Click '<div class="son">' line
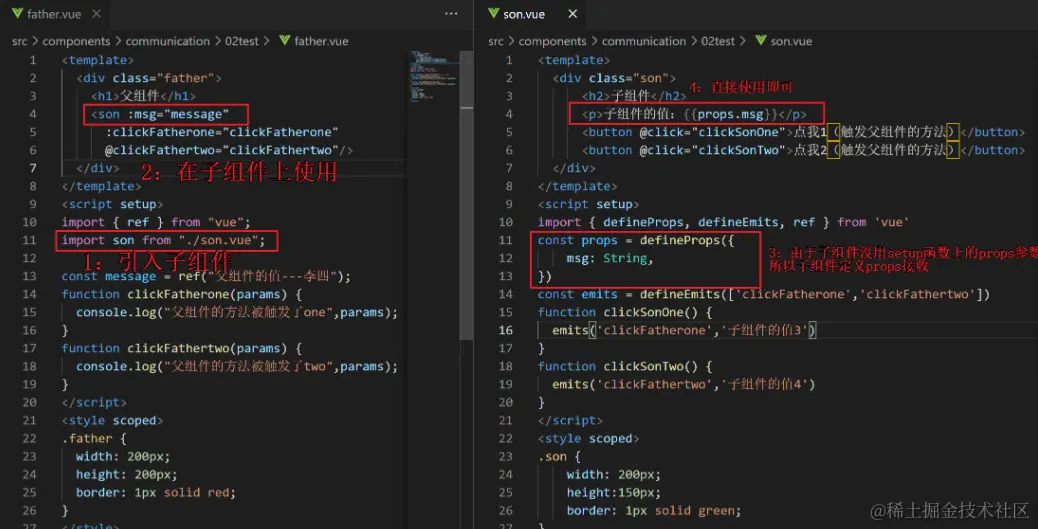Image resolution: width=1038 pixels, height=529 pixels. (x=615, y=78)
